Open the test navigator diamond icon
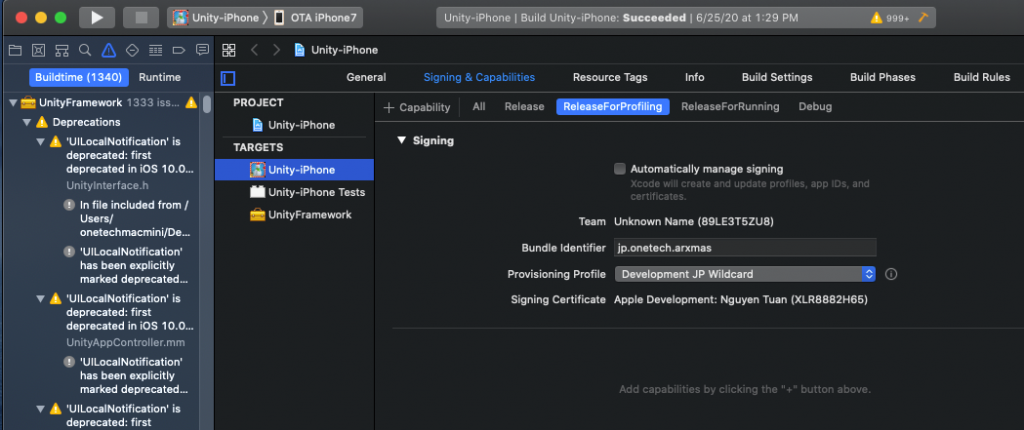The height and width of the screenshot is (430, 1024). click(132, 50)
